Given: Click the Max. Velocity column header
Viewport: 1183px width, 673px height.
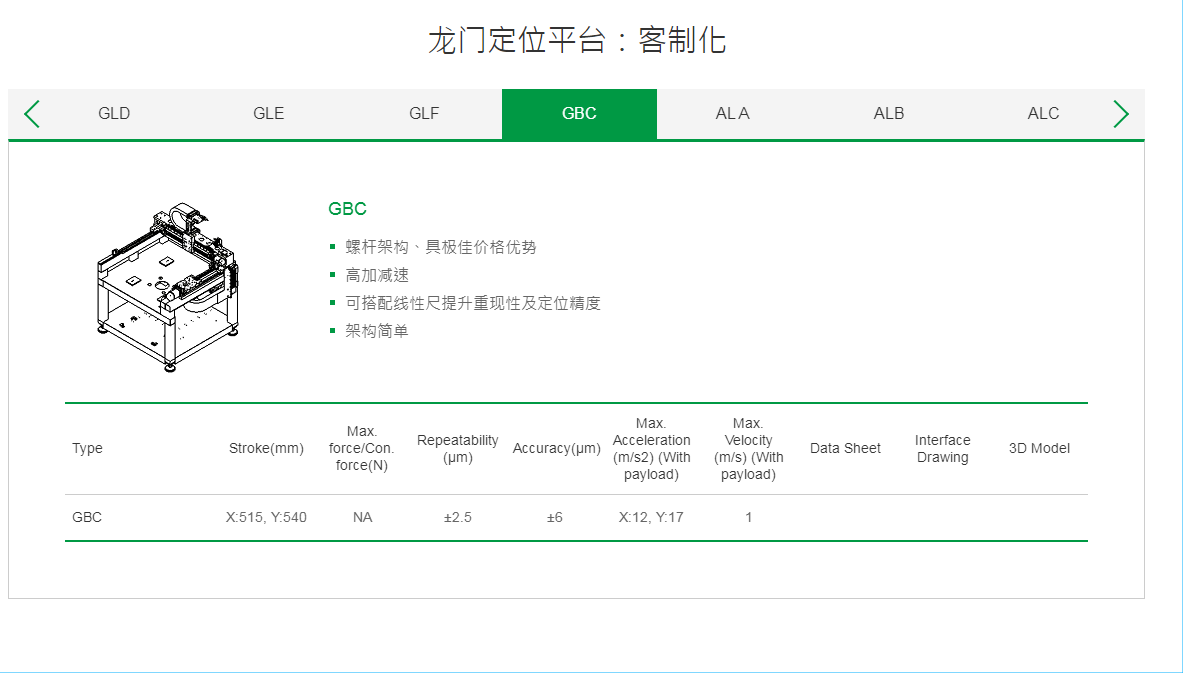Looking at the screenshot, I should (x=748, y=448).
